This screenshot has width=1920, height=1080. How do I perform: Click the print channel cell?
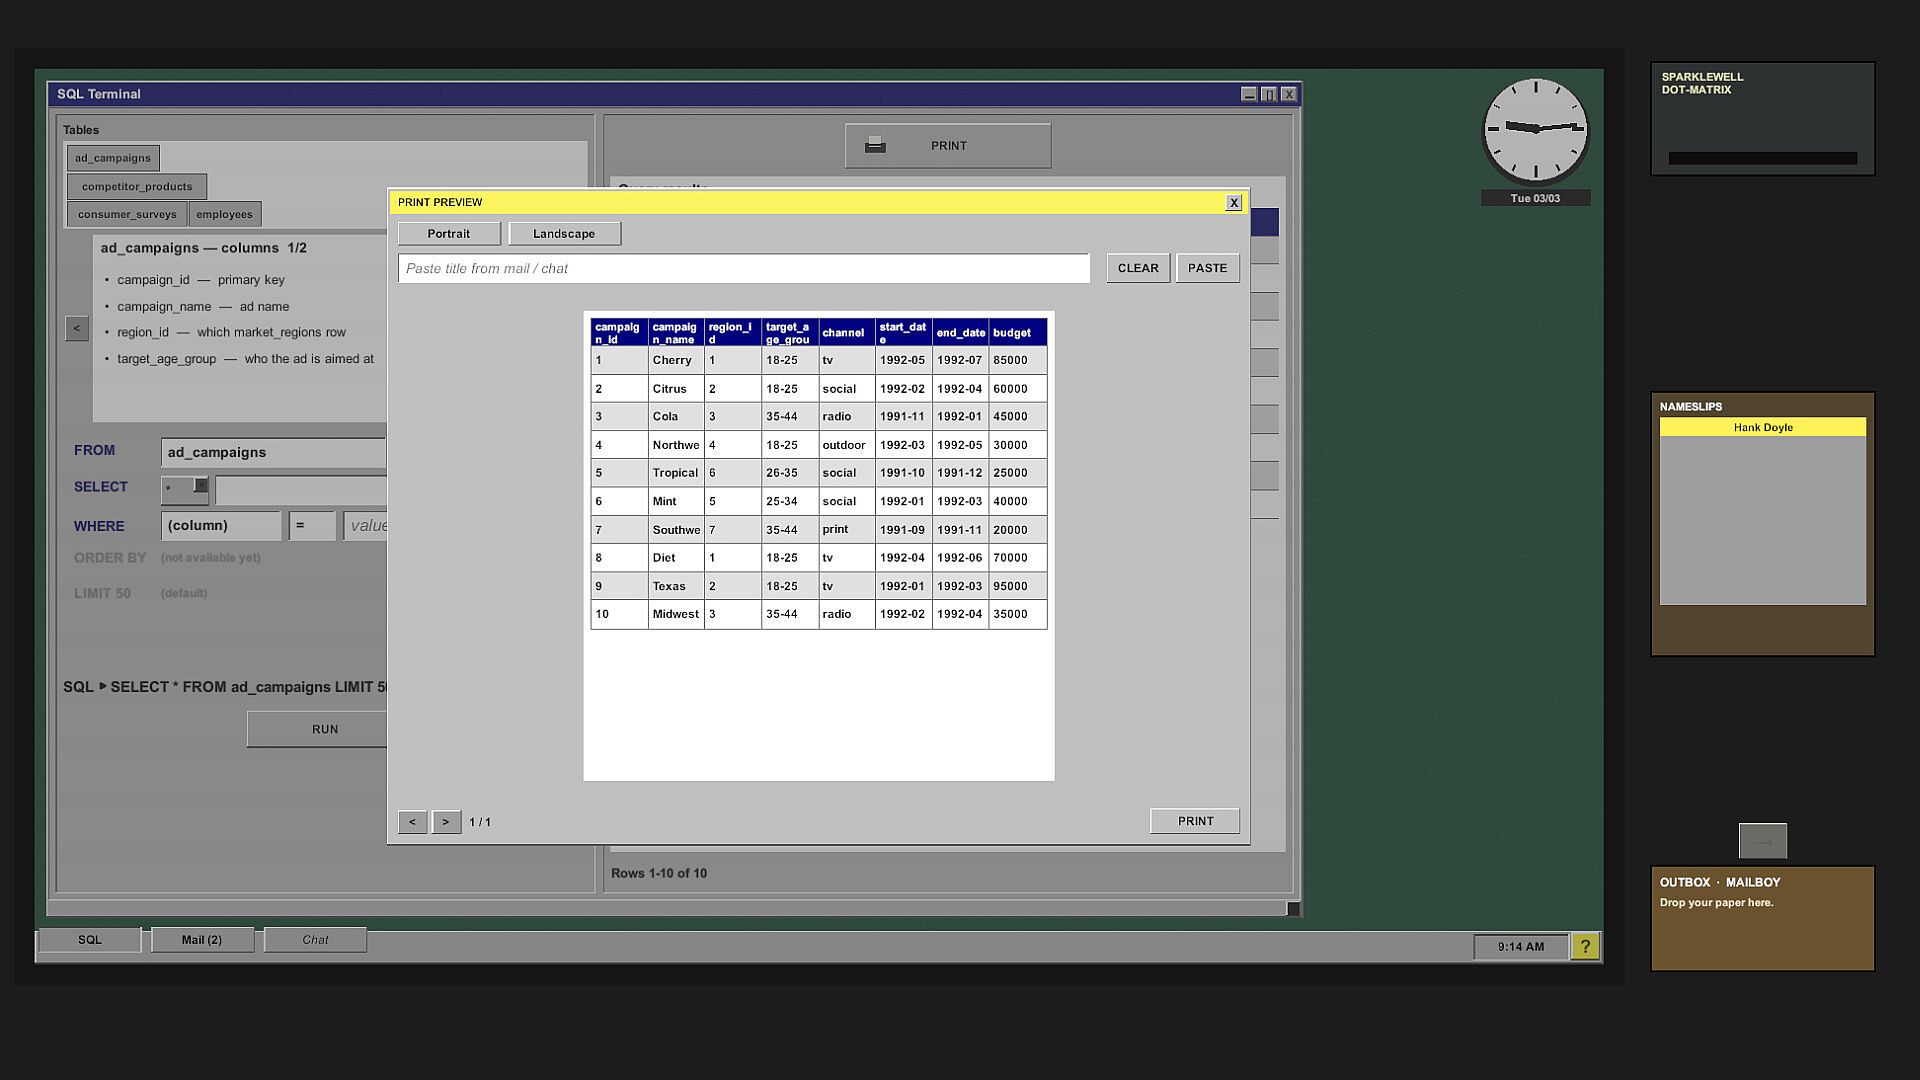click(846, 530)
